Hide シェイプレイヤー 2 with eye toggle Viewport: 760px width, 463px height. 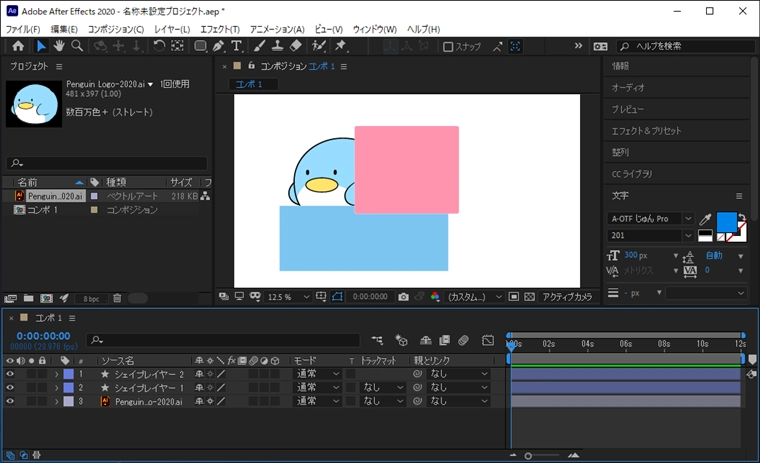tap(10, 374)
